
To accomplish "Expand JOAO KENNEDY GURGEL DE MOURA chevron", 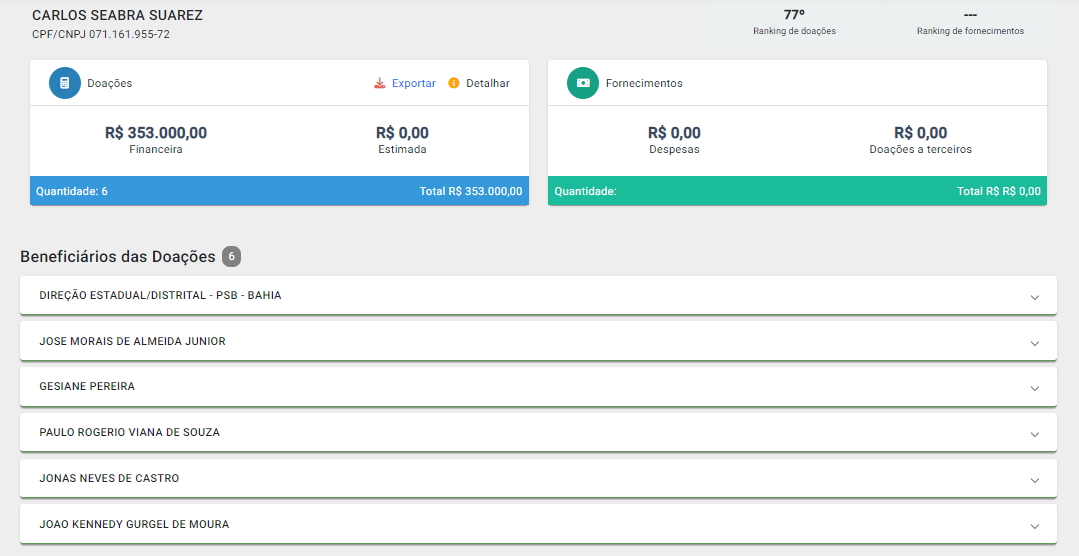I will pos(1034,526).
